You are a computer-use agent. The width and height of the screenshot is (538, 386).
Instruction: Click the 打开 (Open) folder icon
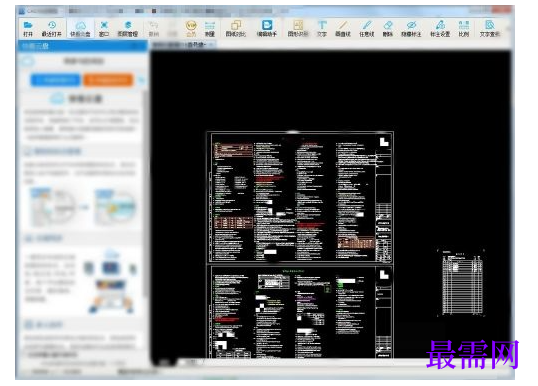click(x=28, y=28)
